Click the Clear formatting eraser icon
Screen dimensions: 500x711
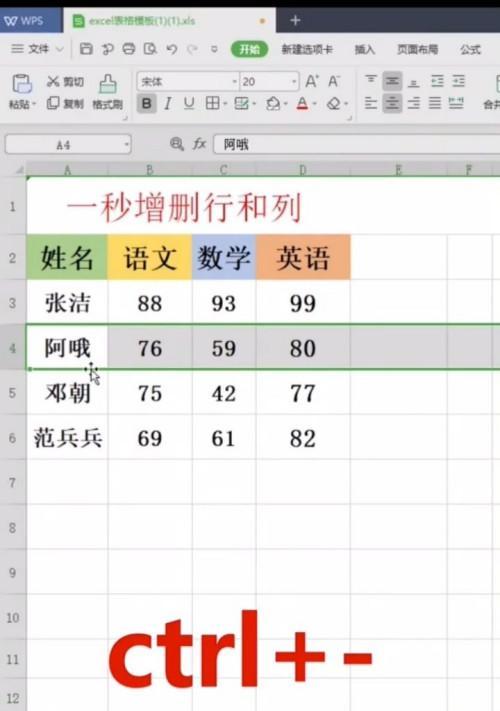tap(334, 104)
